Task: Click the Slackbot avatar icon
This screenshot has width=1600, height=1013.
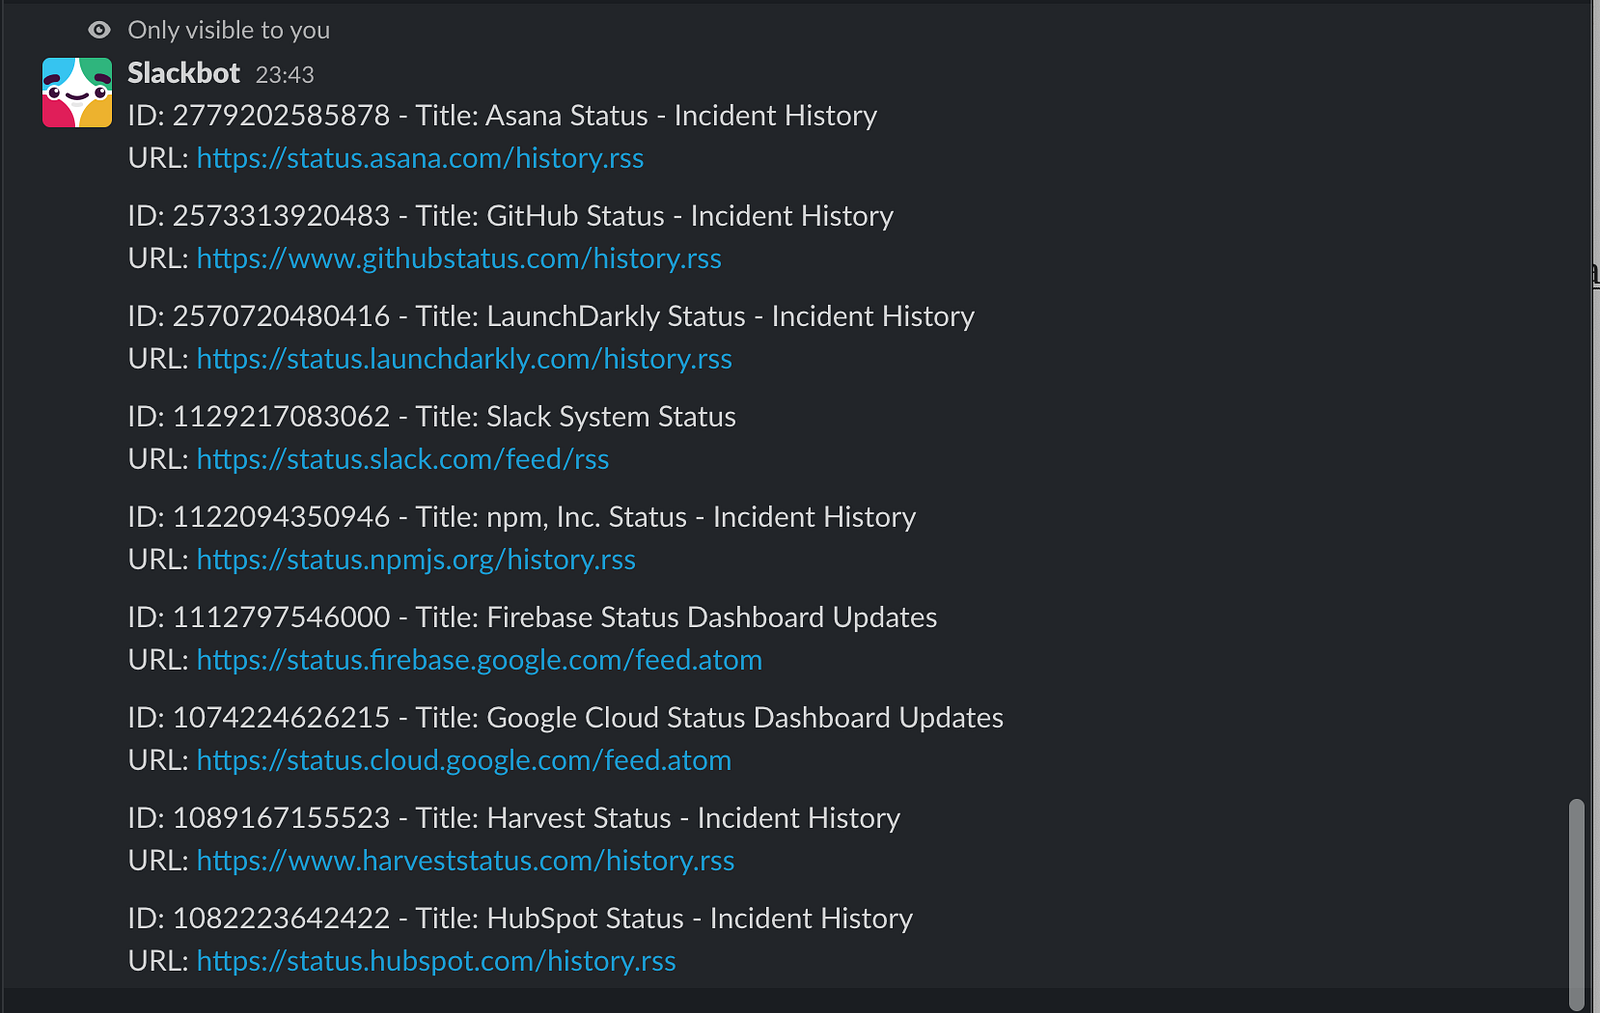Action: pyautogui.click(x=77, y=92)
